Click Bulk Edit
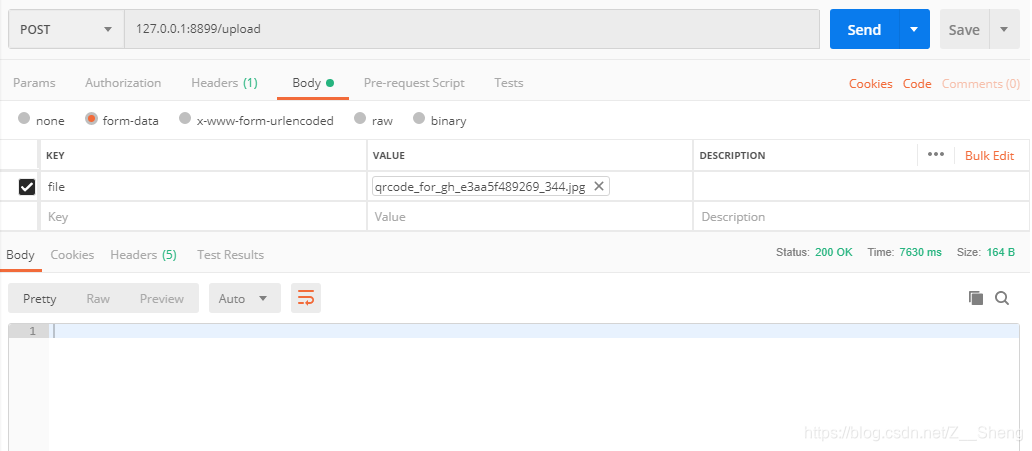The image size is (1032, 451). [x=989, y=156]
